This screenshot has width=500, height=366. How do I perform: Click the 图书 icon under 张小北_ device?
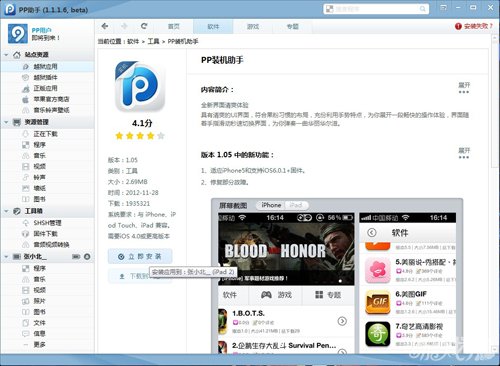coord(26,312)
